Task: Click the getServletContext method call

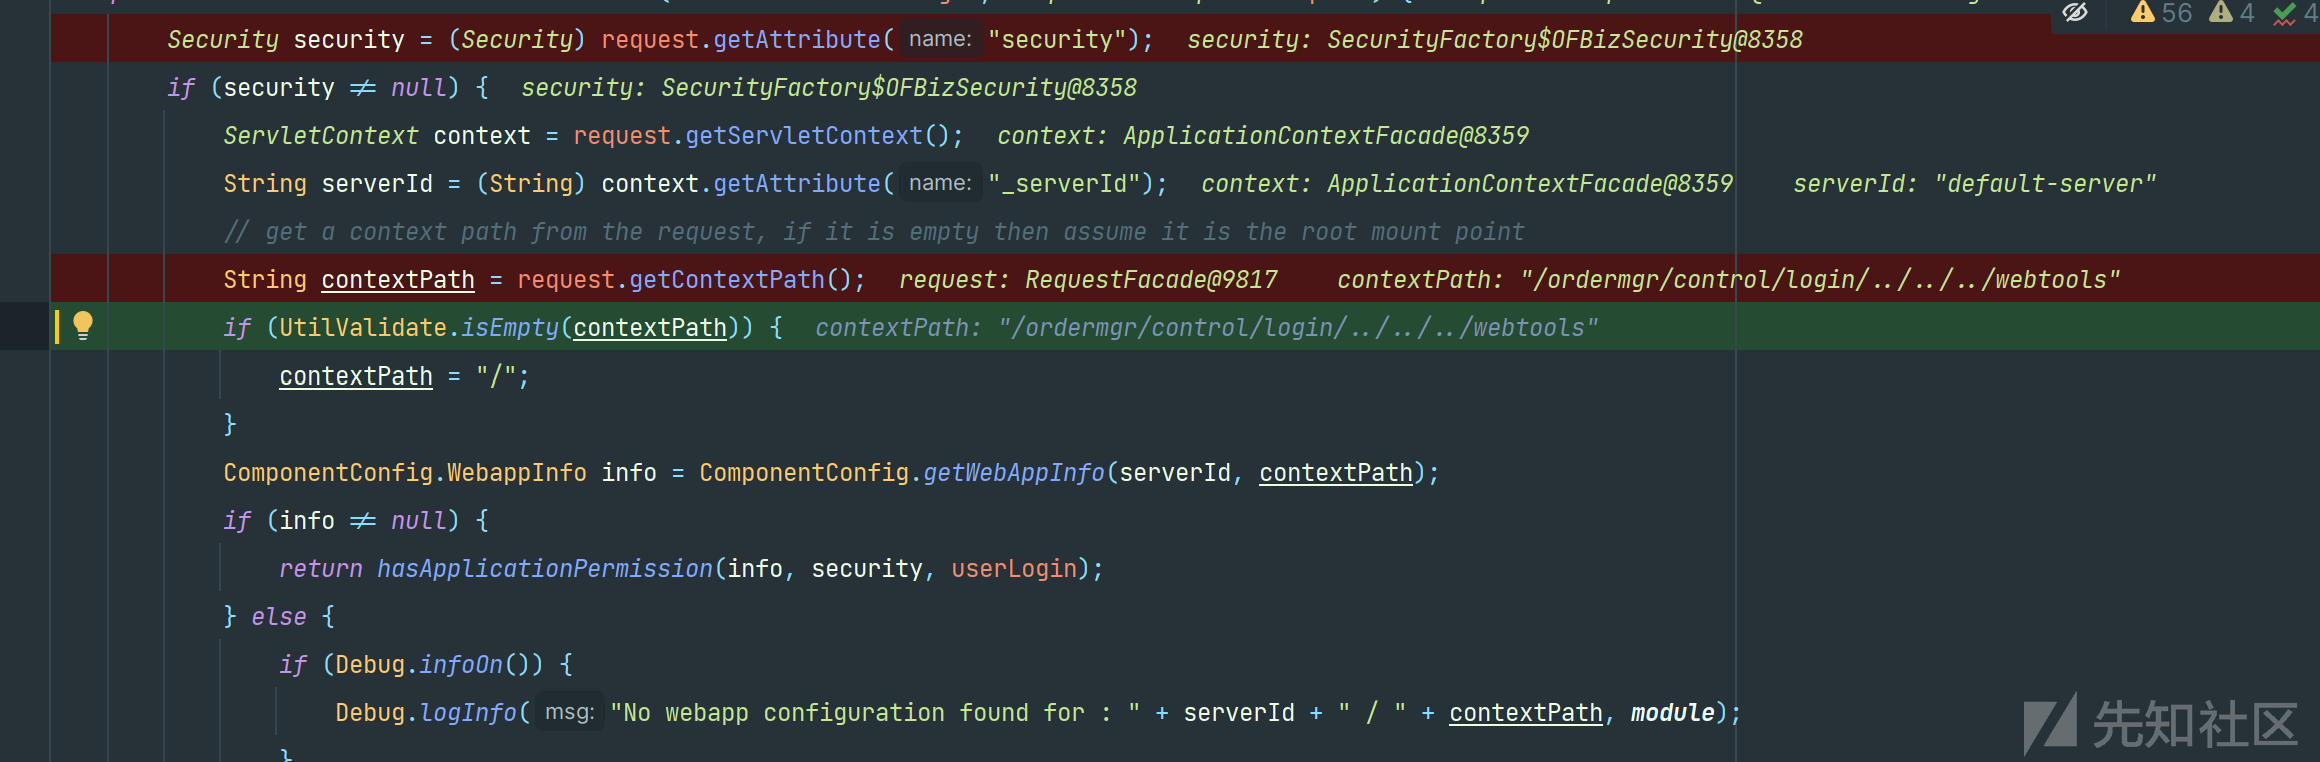Action: point(804,135)
